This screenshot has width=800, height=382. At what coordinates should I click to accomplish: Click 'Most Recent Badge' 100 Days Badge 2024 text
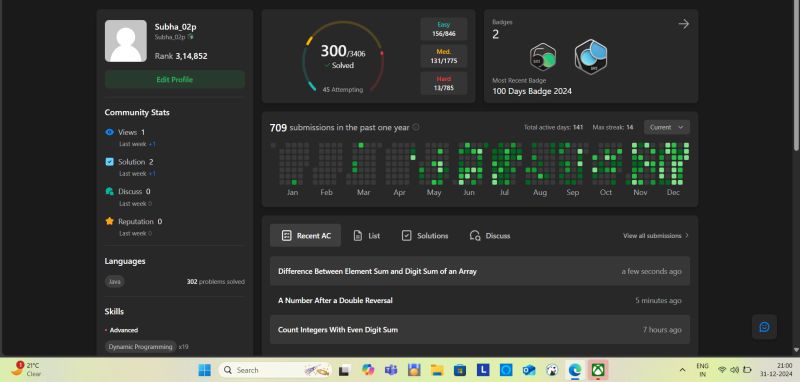tap(532, 91)
